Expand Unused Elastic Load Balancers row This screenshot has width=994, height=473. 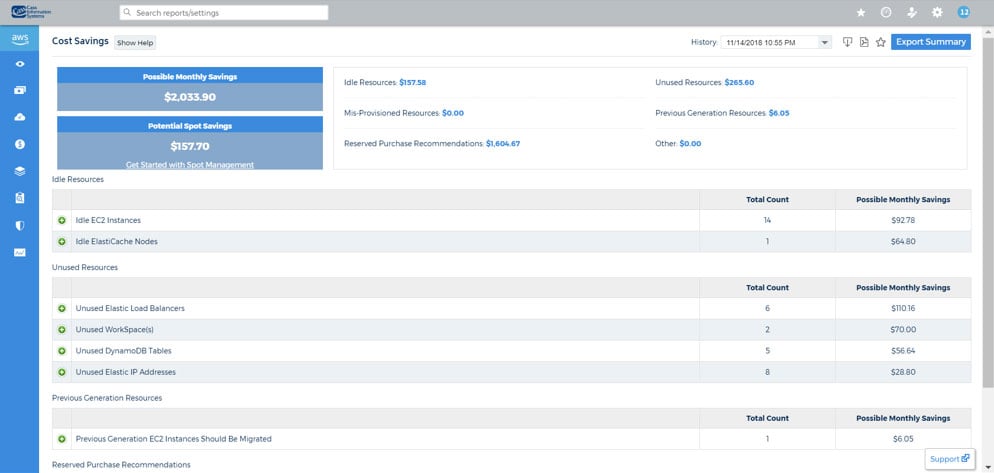[x=61, y=308]
